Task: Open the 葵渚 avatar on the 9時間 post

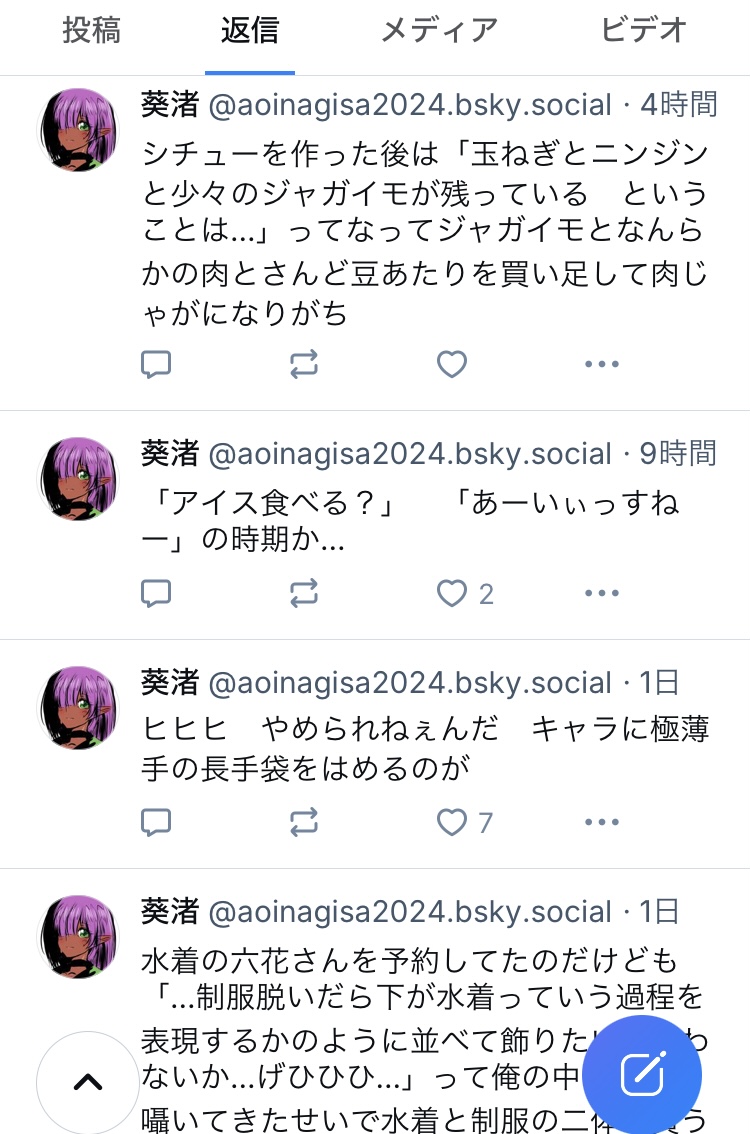Action: pyautogui.click(x=78, y=479)
